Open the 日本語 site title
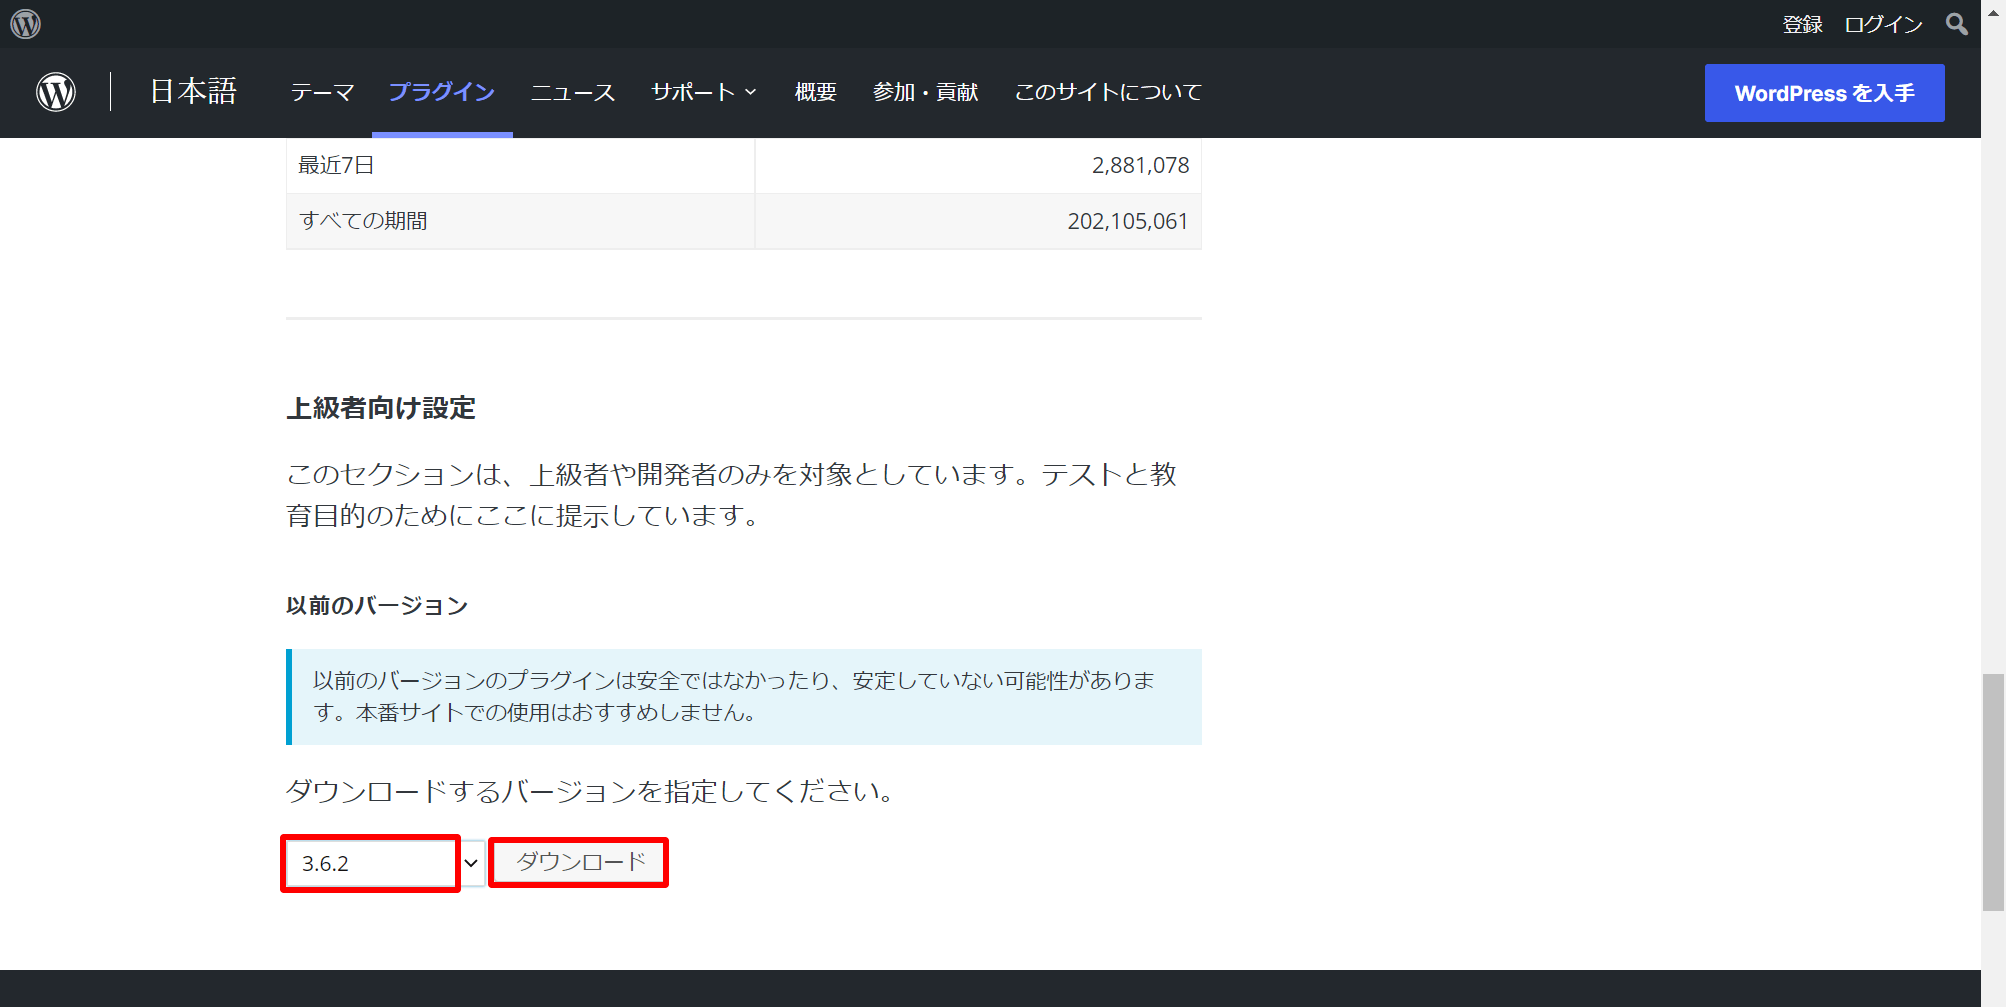Viewport: 2006px width, 1007px height. click(193, 92)
